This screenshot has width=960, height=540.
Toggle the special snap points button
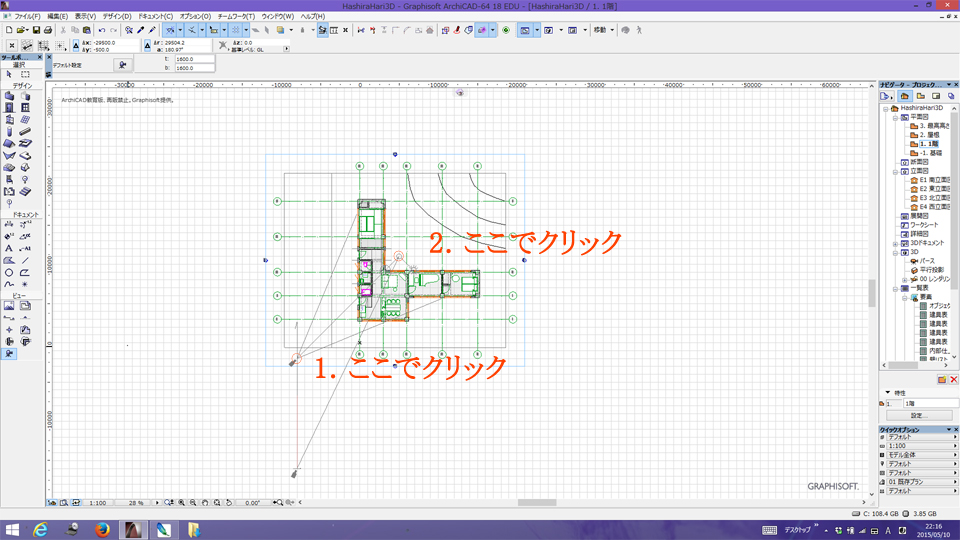click(192, 30)
